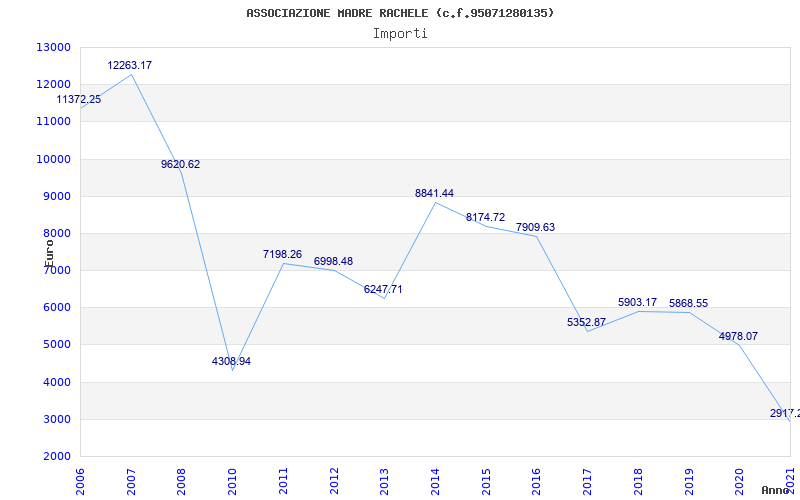Click x-axis year 2012

pos(334,482)
